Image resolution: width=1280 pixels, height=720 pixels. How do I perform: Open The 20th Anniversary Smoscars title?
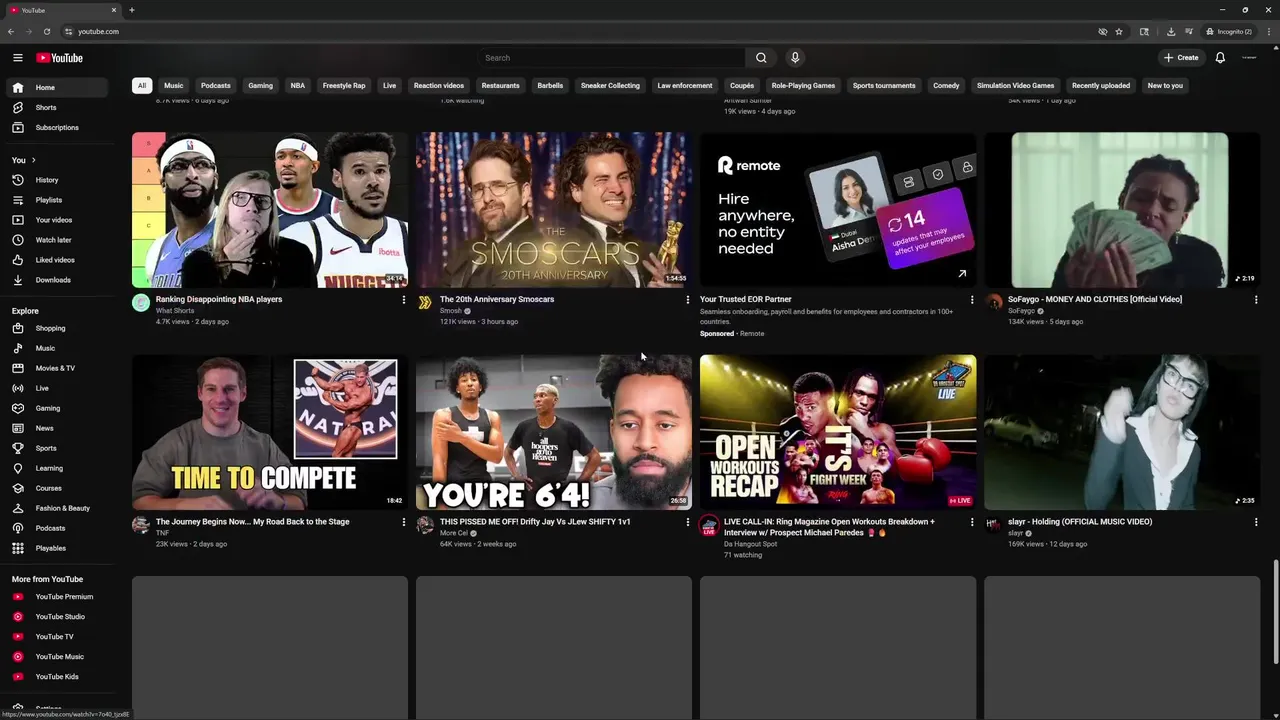[497, 299]
